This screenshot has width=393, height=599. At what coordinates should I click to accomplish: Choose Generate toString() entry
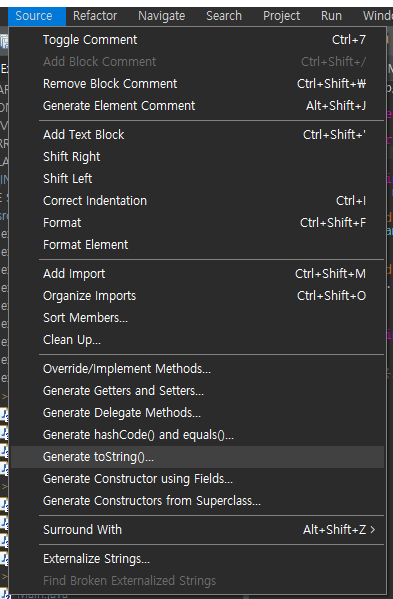point(197,457)
